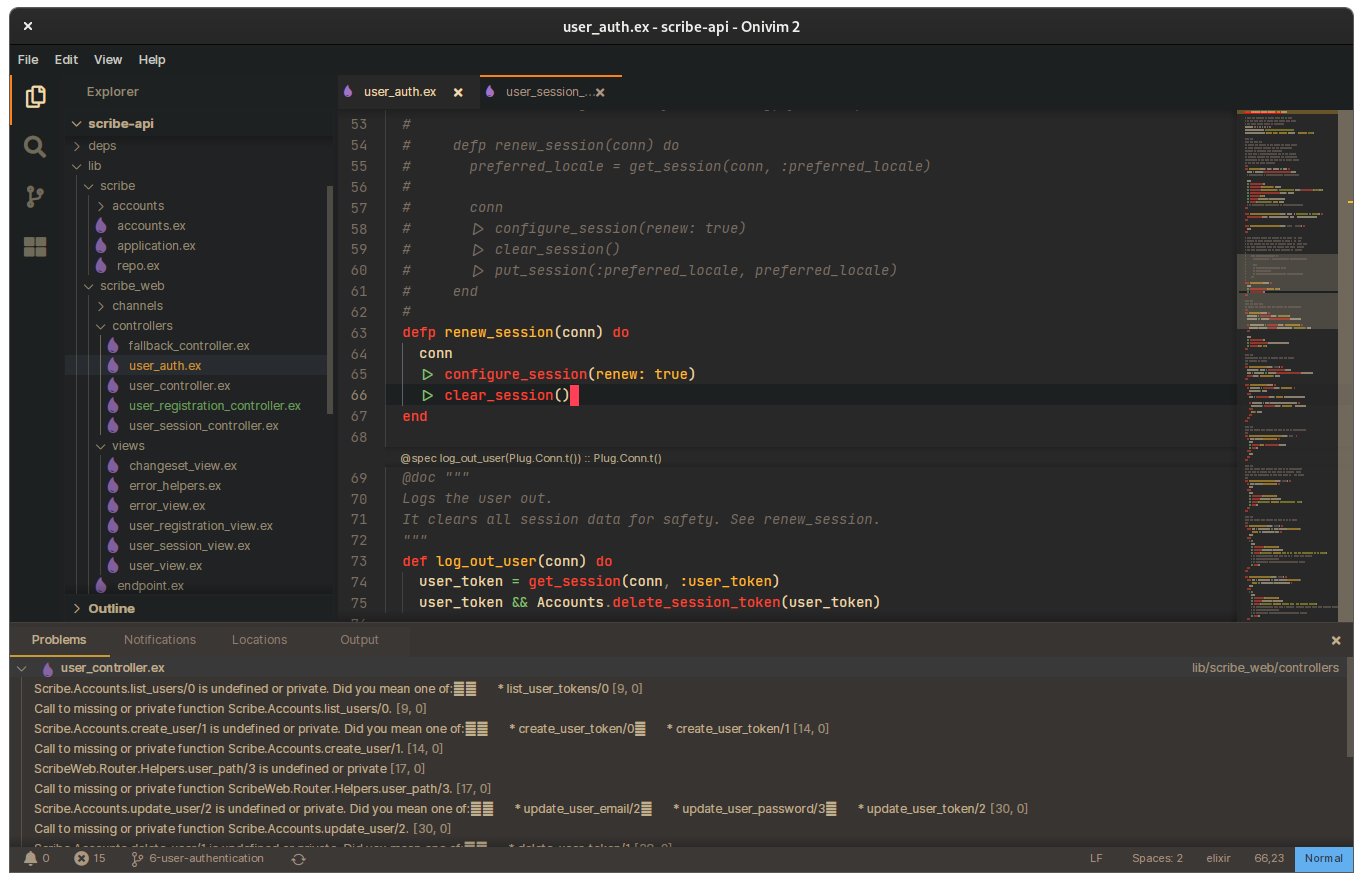Select the Problems panel tab

point(58,640)
